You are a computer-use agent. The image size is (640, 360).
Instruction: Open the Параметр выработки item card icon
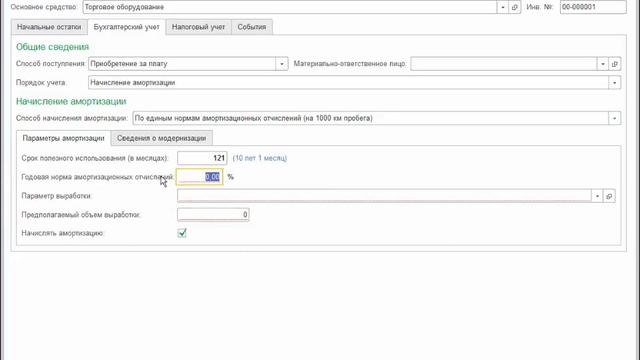coord(609,196)
